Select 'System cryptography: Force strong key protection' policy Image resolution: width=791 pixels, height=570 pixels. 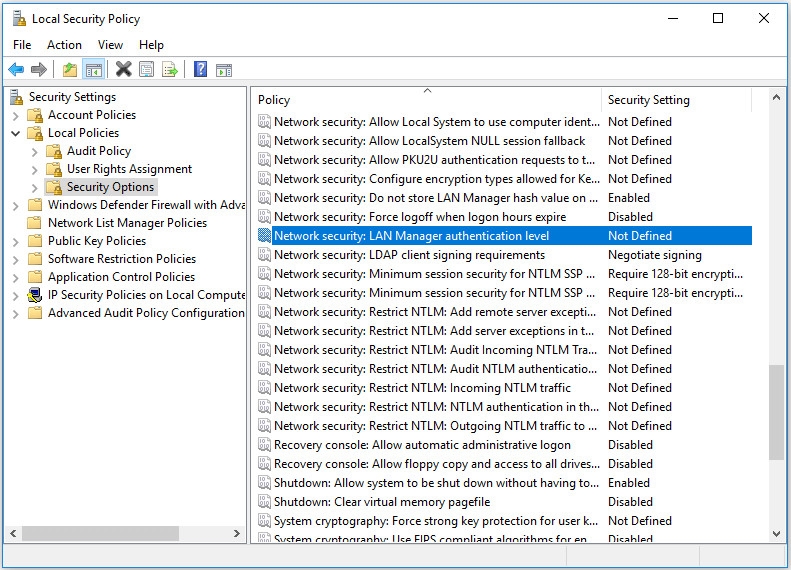coord(504,521)
